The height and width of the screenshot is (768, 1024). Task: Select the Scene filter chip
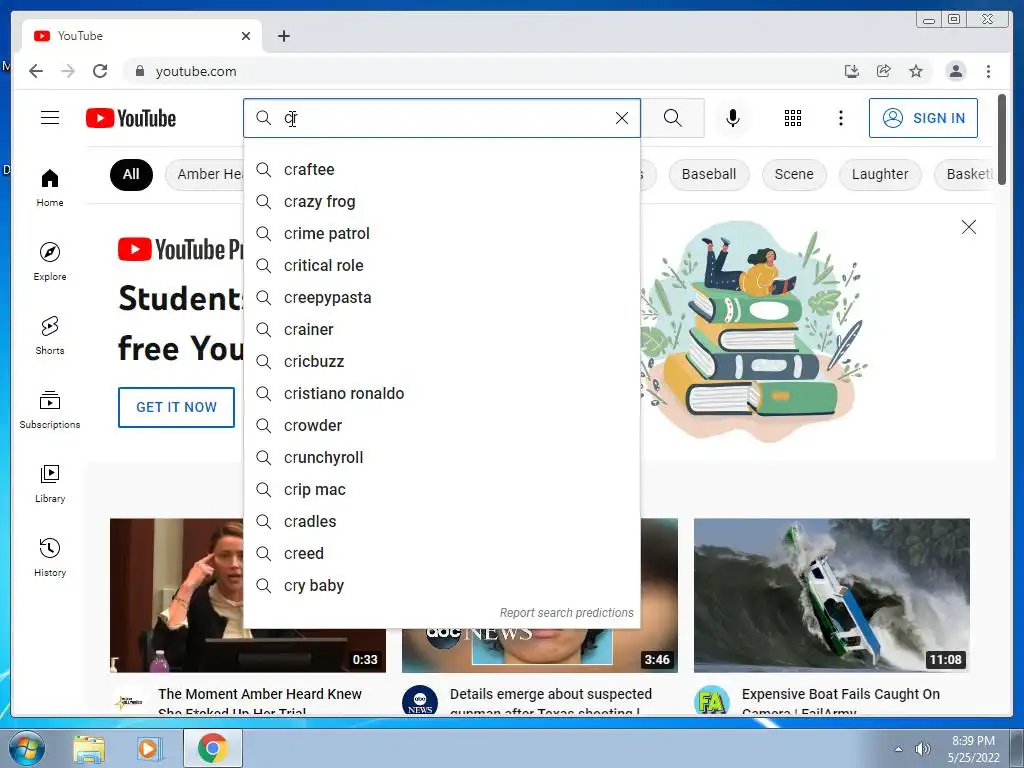point(793,174)
